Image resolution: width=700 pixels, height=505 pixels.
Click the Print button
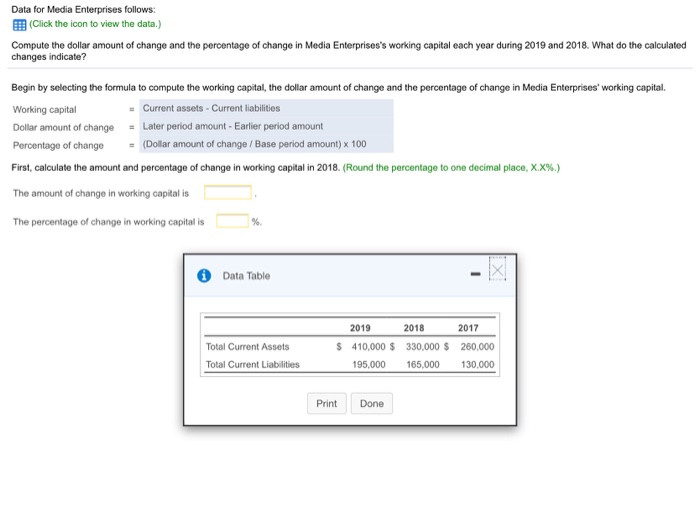326,403
